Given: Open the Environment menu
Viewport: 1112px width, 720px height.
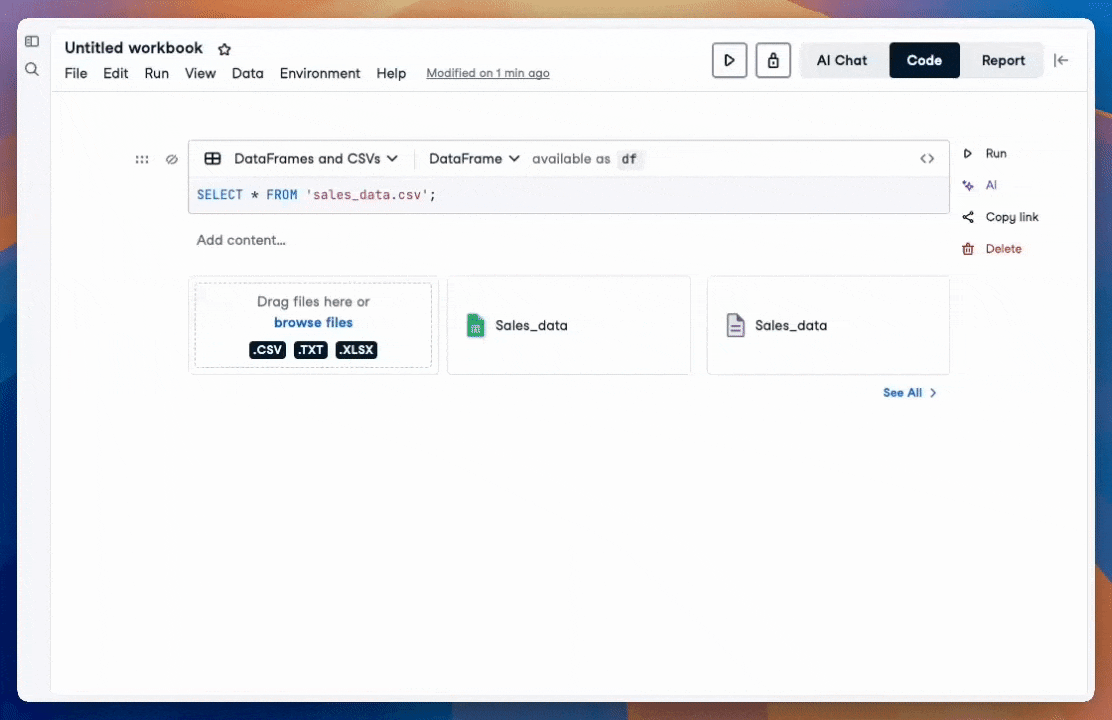Looking at the screenshot, I should pos(320,73).
